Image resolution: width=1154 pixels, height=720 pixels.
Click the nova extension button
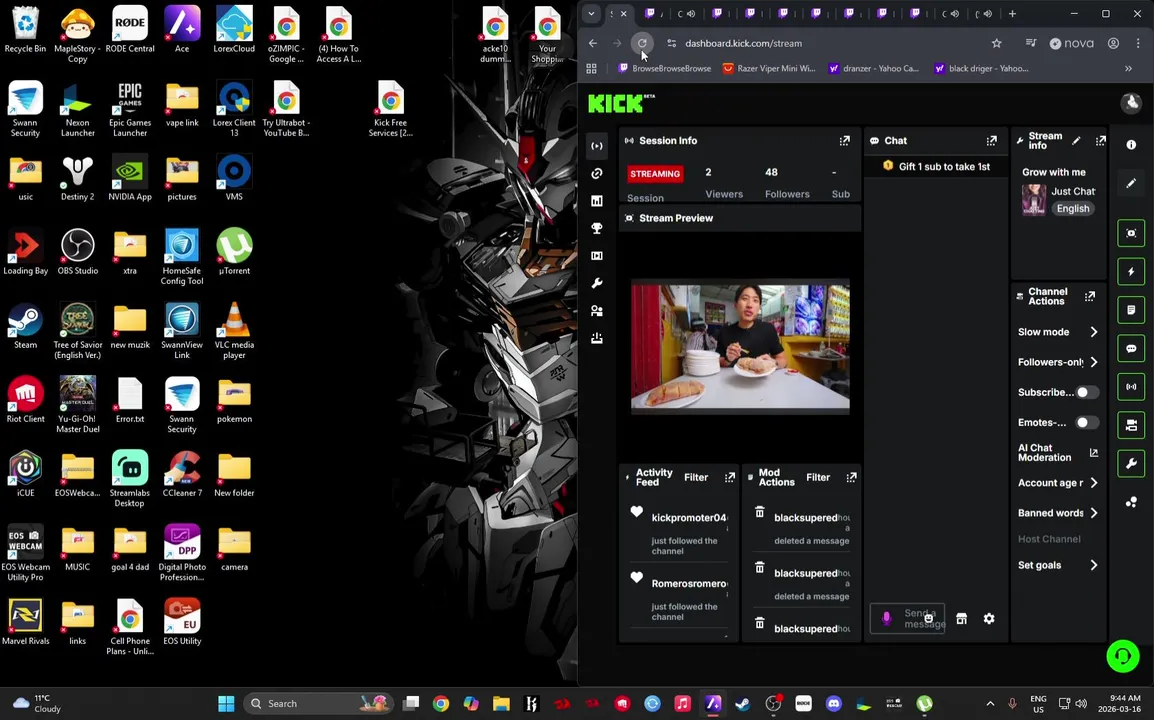(x=1072, y=43)
